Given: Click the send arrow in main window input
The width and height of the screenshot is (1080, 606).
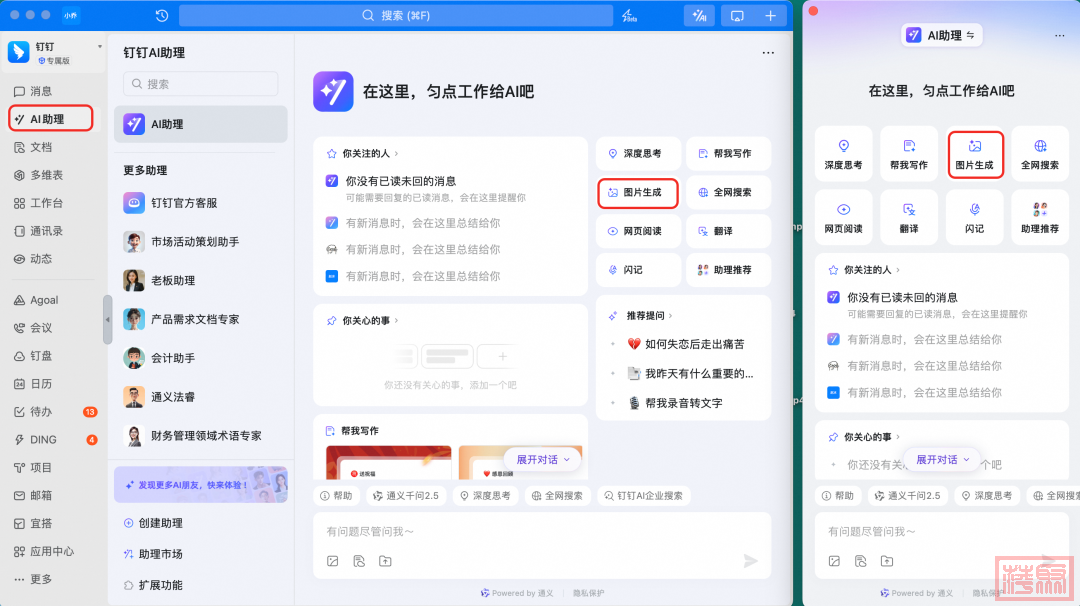Looking at the screenshot, I should (750, 561).
